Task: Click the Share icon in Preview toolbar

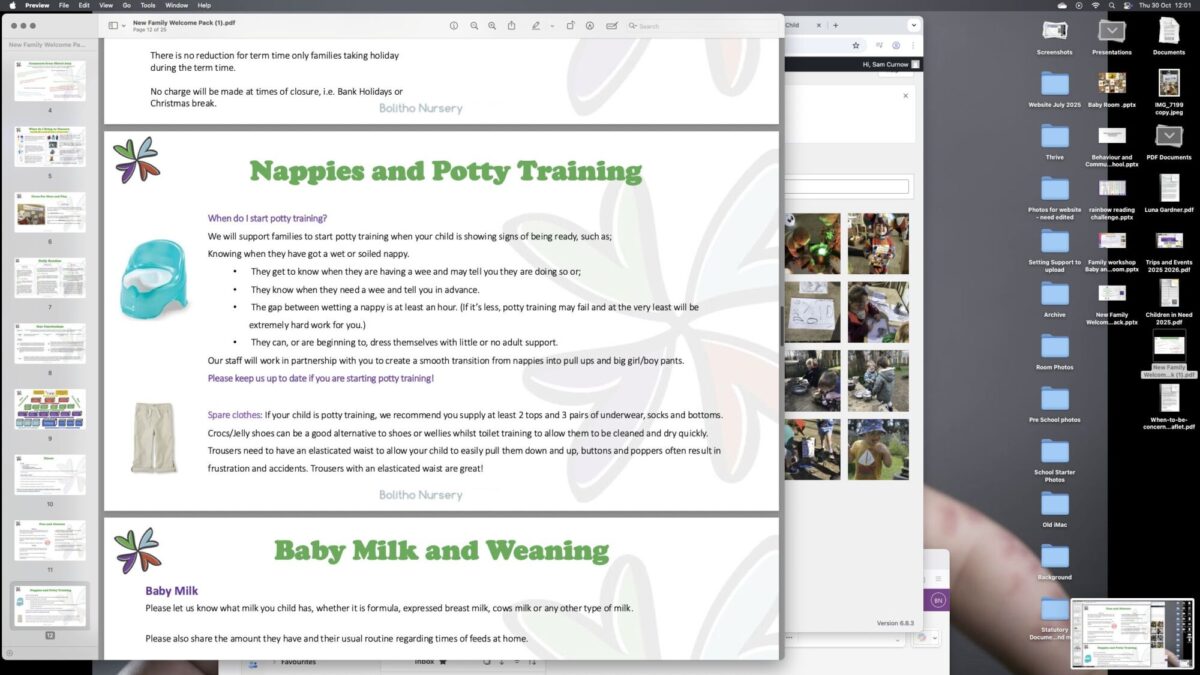Action: [512, 26]
